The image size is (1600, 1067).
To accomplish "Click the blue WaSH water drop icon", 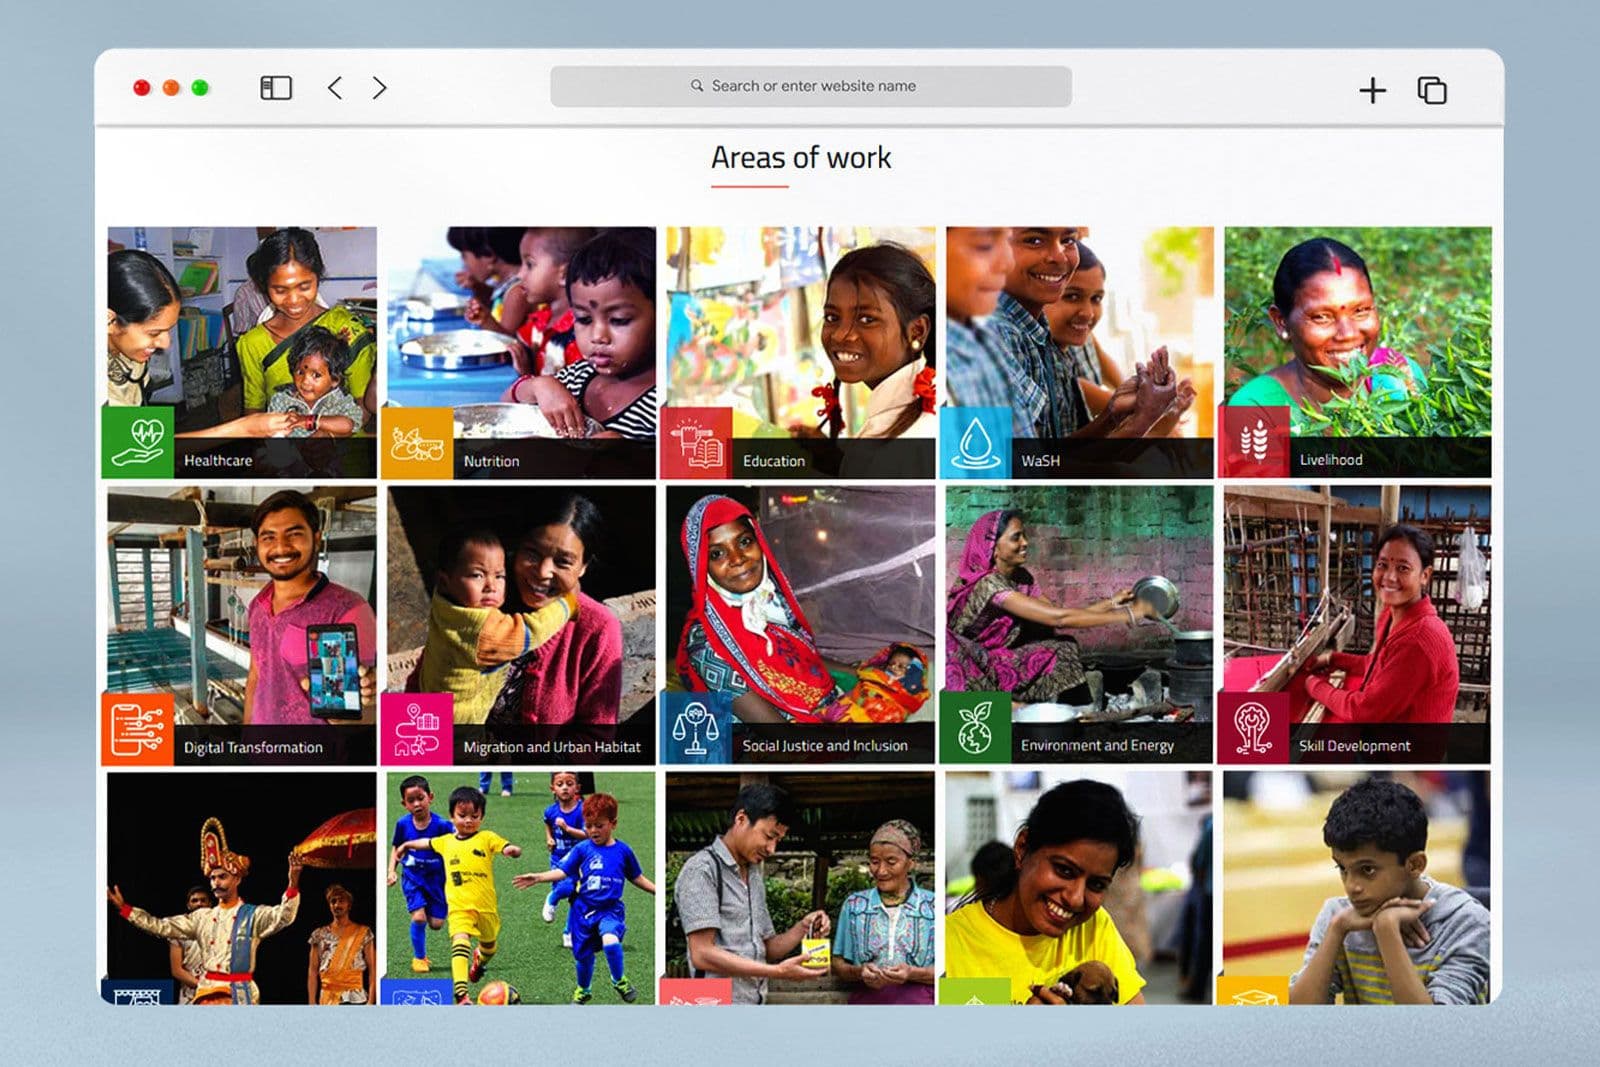I will (975, 443).
